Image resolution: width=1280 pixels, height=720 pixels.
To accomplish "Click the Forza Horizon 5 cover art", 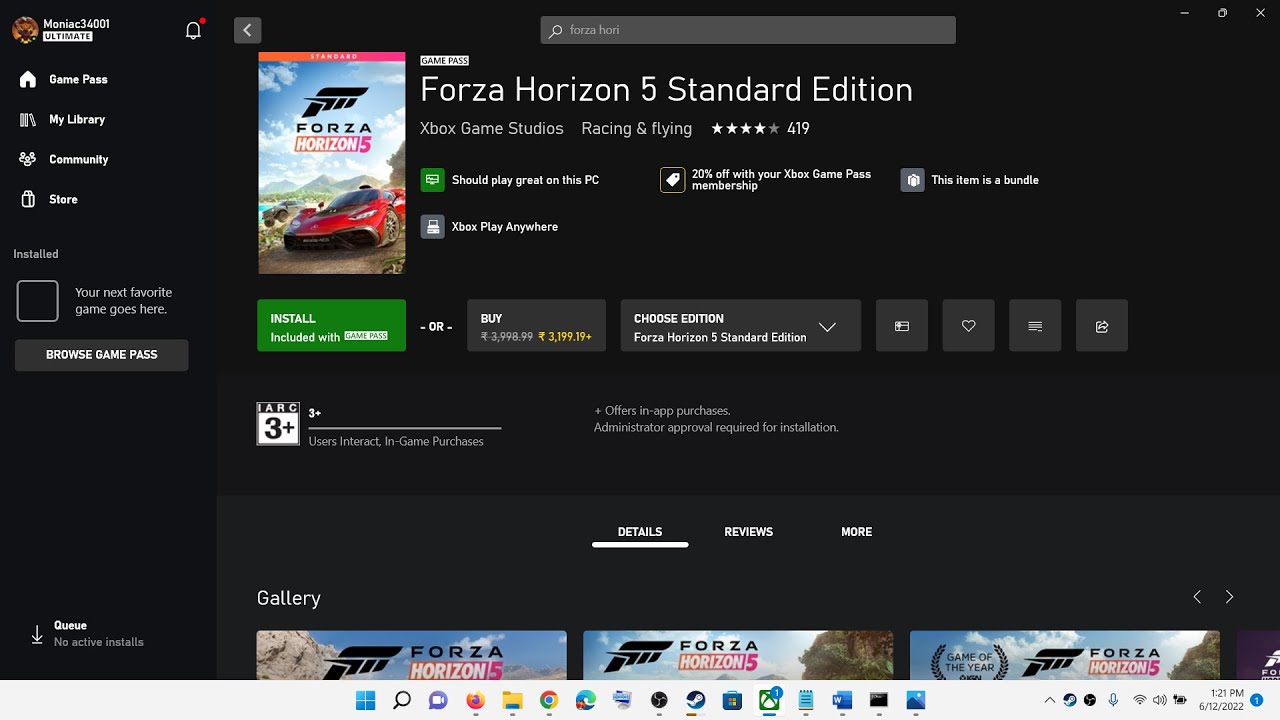I will coord(332,163).
